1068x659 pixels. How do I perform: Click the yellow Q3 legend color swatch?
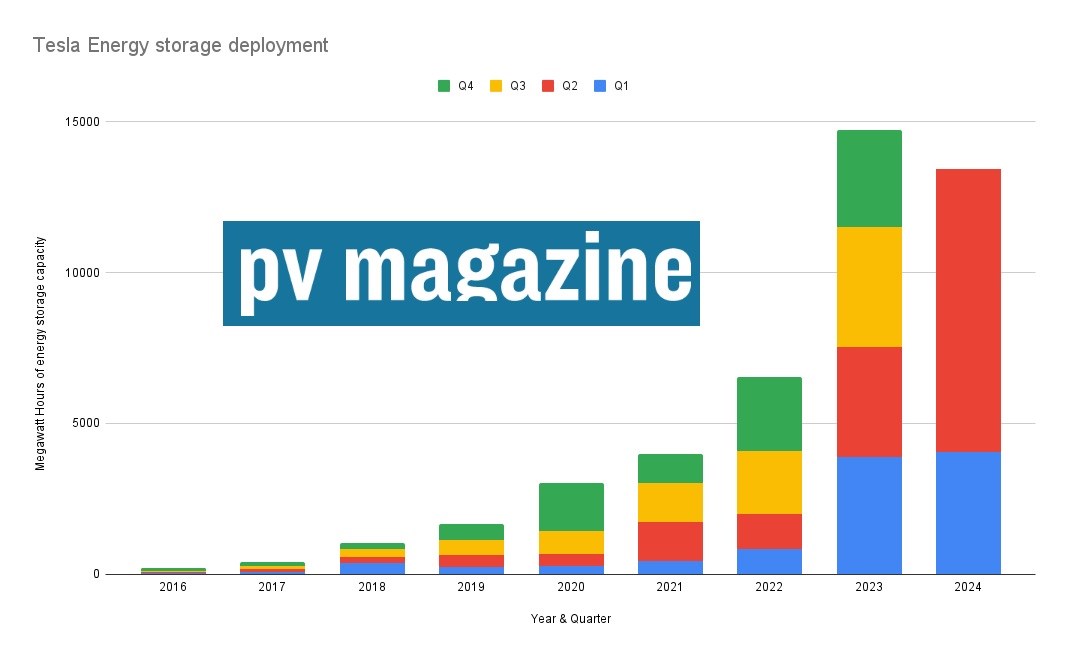coord(496,86)
